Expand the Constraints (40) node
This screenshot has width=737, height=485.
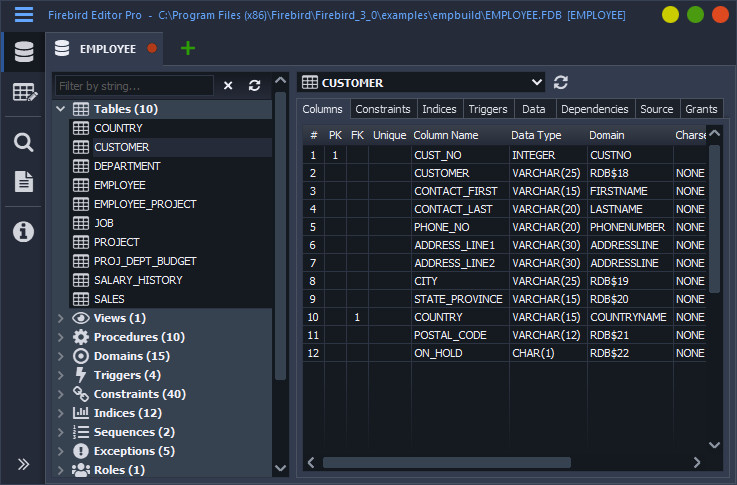(61, 394)
